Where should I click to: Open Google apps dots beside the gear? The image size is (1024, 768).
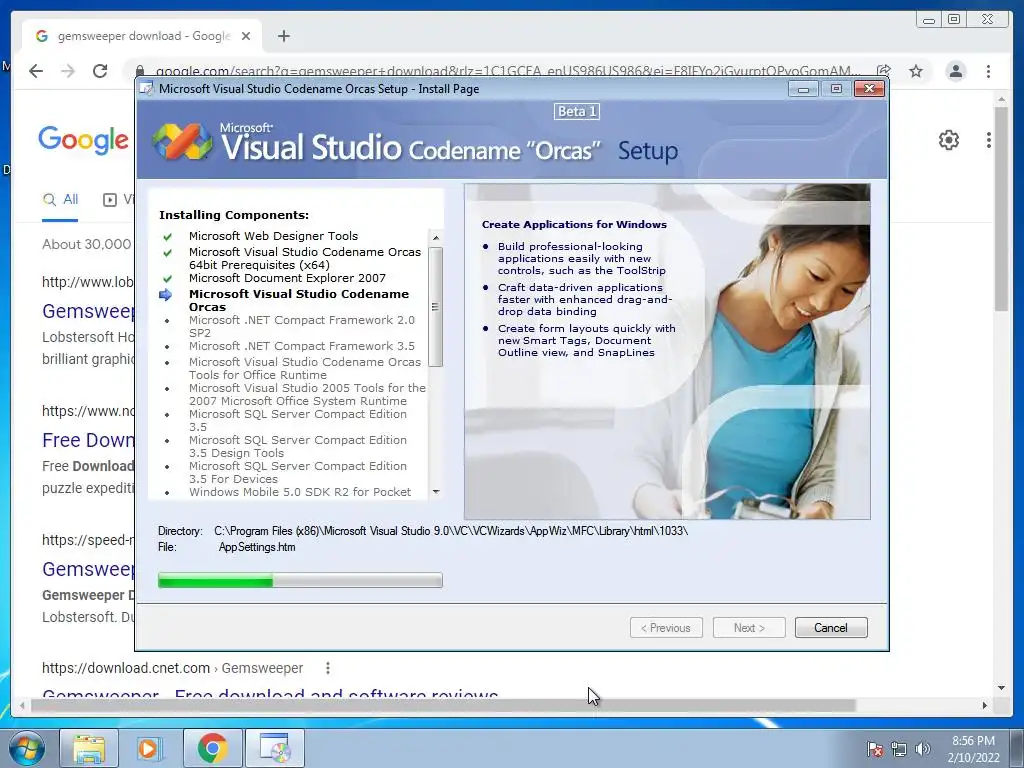(989, 140)
